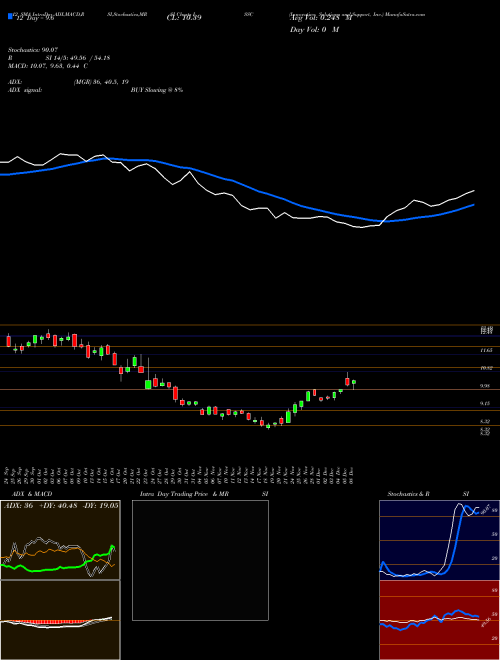Open the blue Stochastics chart panel
Screen dimensions: 500x660
pyautogui.click(x=439, y=540)
